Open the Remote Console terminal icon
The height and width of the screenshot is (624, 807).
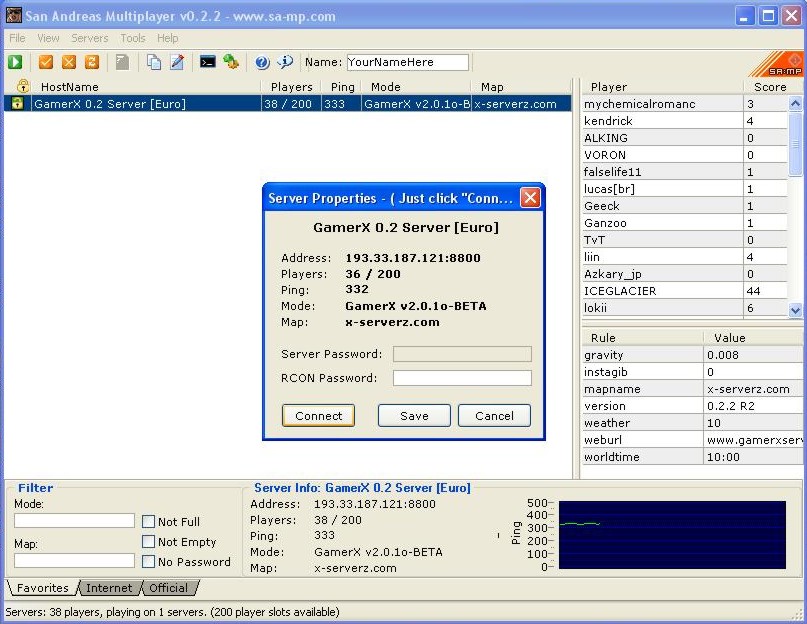click(208, 62)
